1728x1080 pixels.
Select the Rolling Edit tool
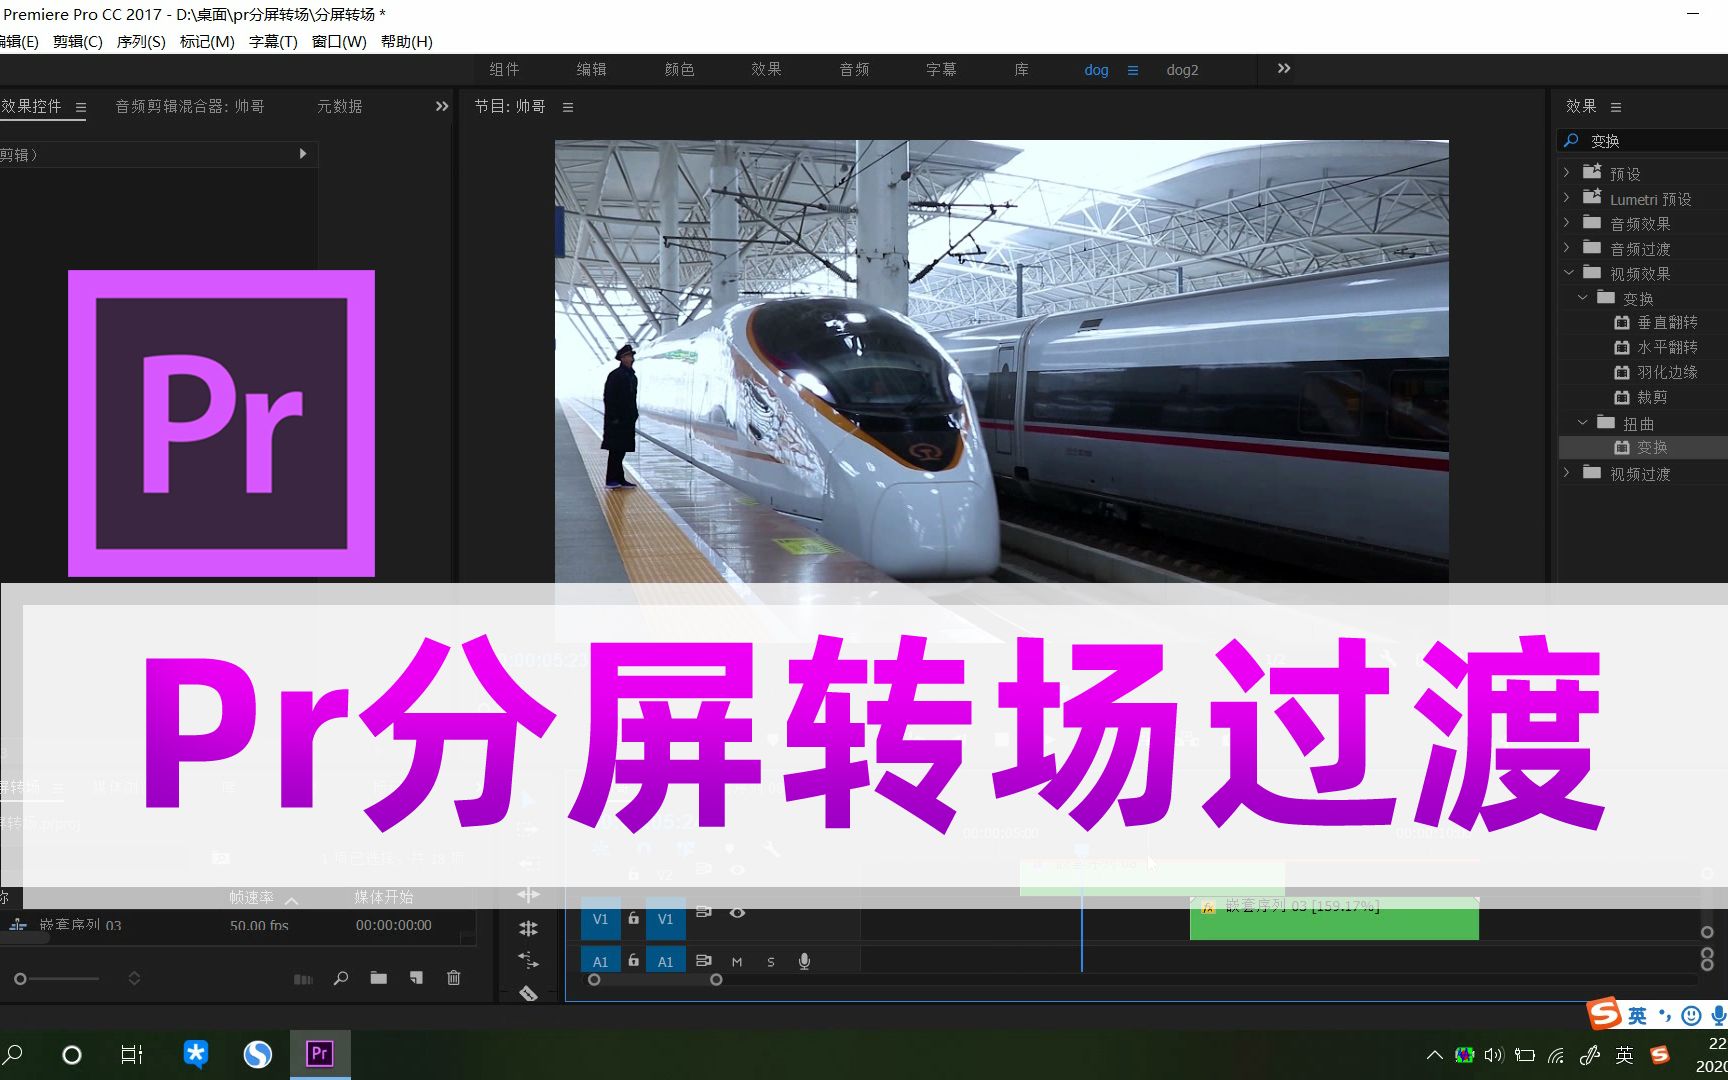(x=528, y=928)
